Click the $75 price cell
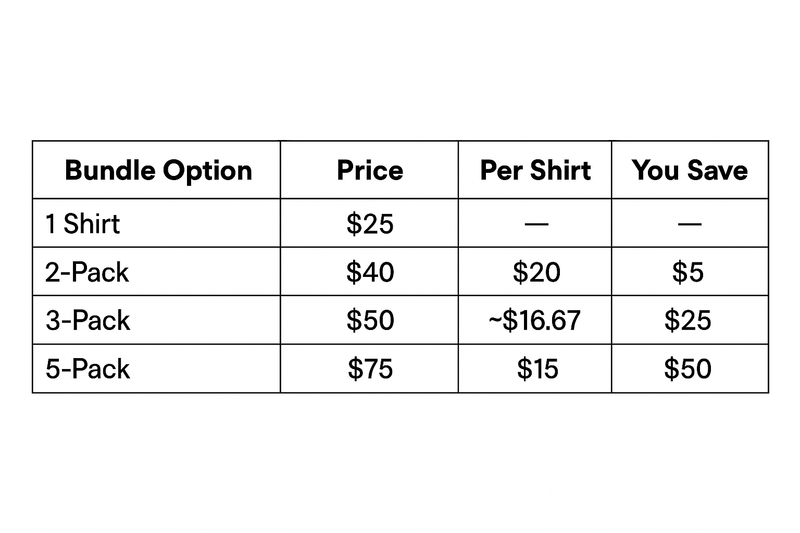Screen dimensions: 800x533 tap(370, 369)
